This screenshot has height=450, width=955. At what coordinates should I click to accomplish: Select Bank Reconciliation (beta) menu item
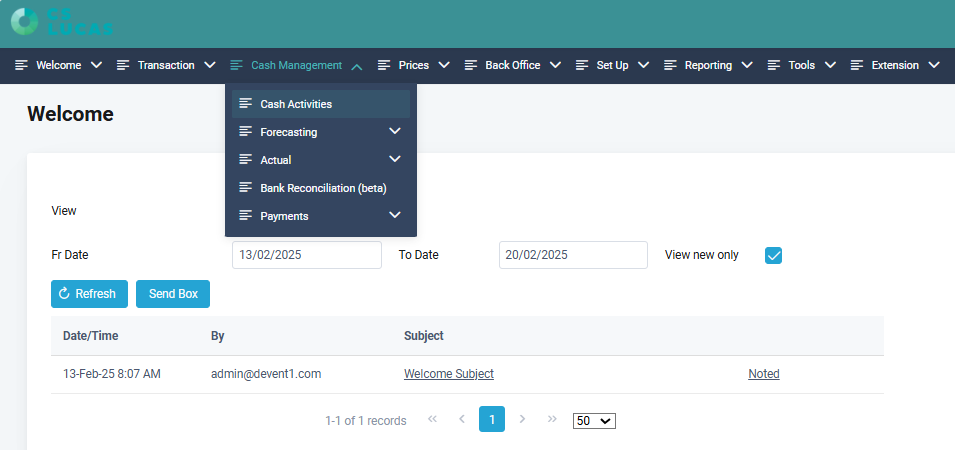tap(322, 188)
